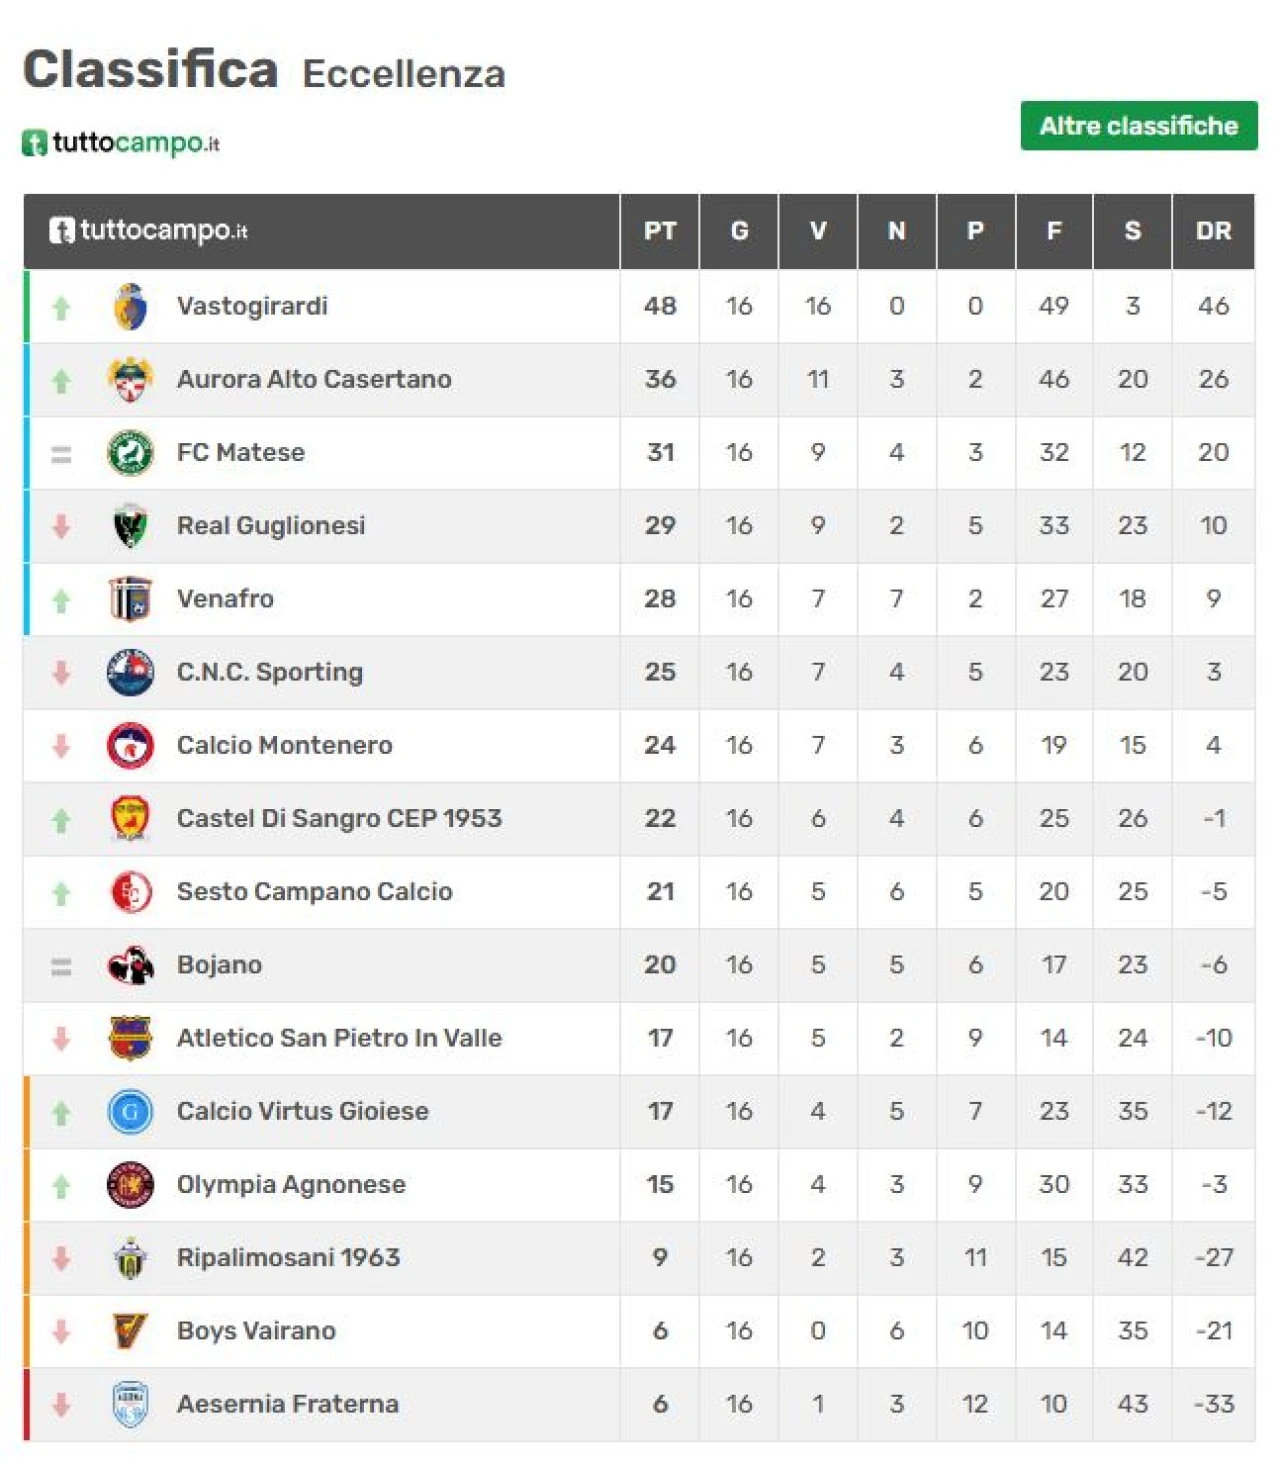
Task: Open the FC Matese green logo
Action: 130,452
